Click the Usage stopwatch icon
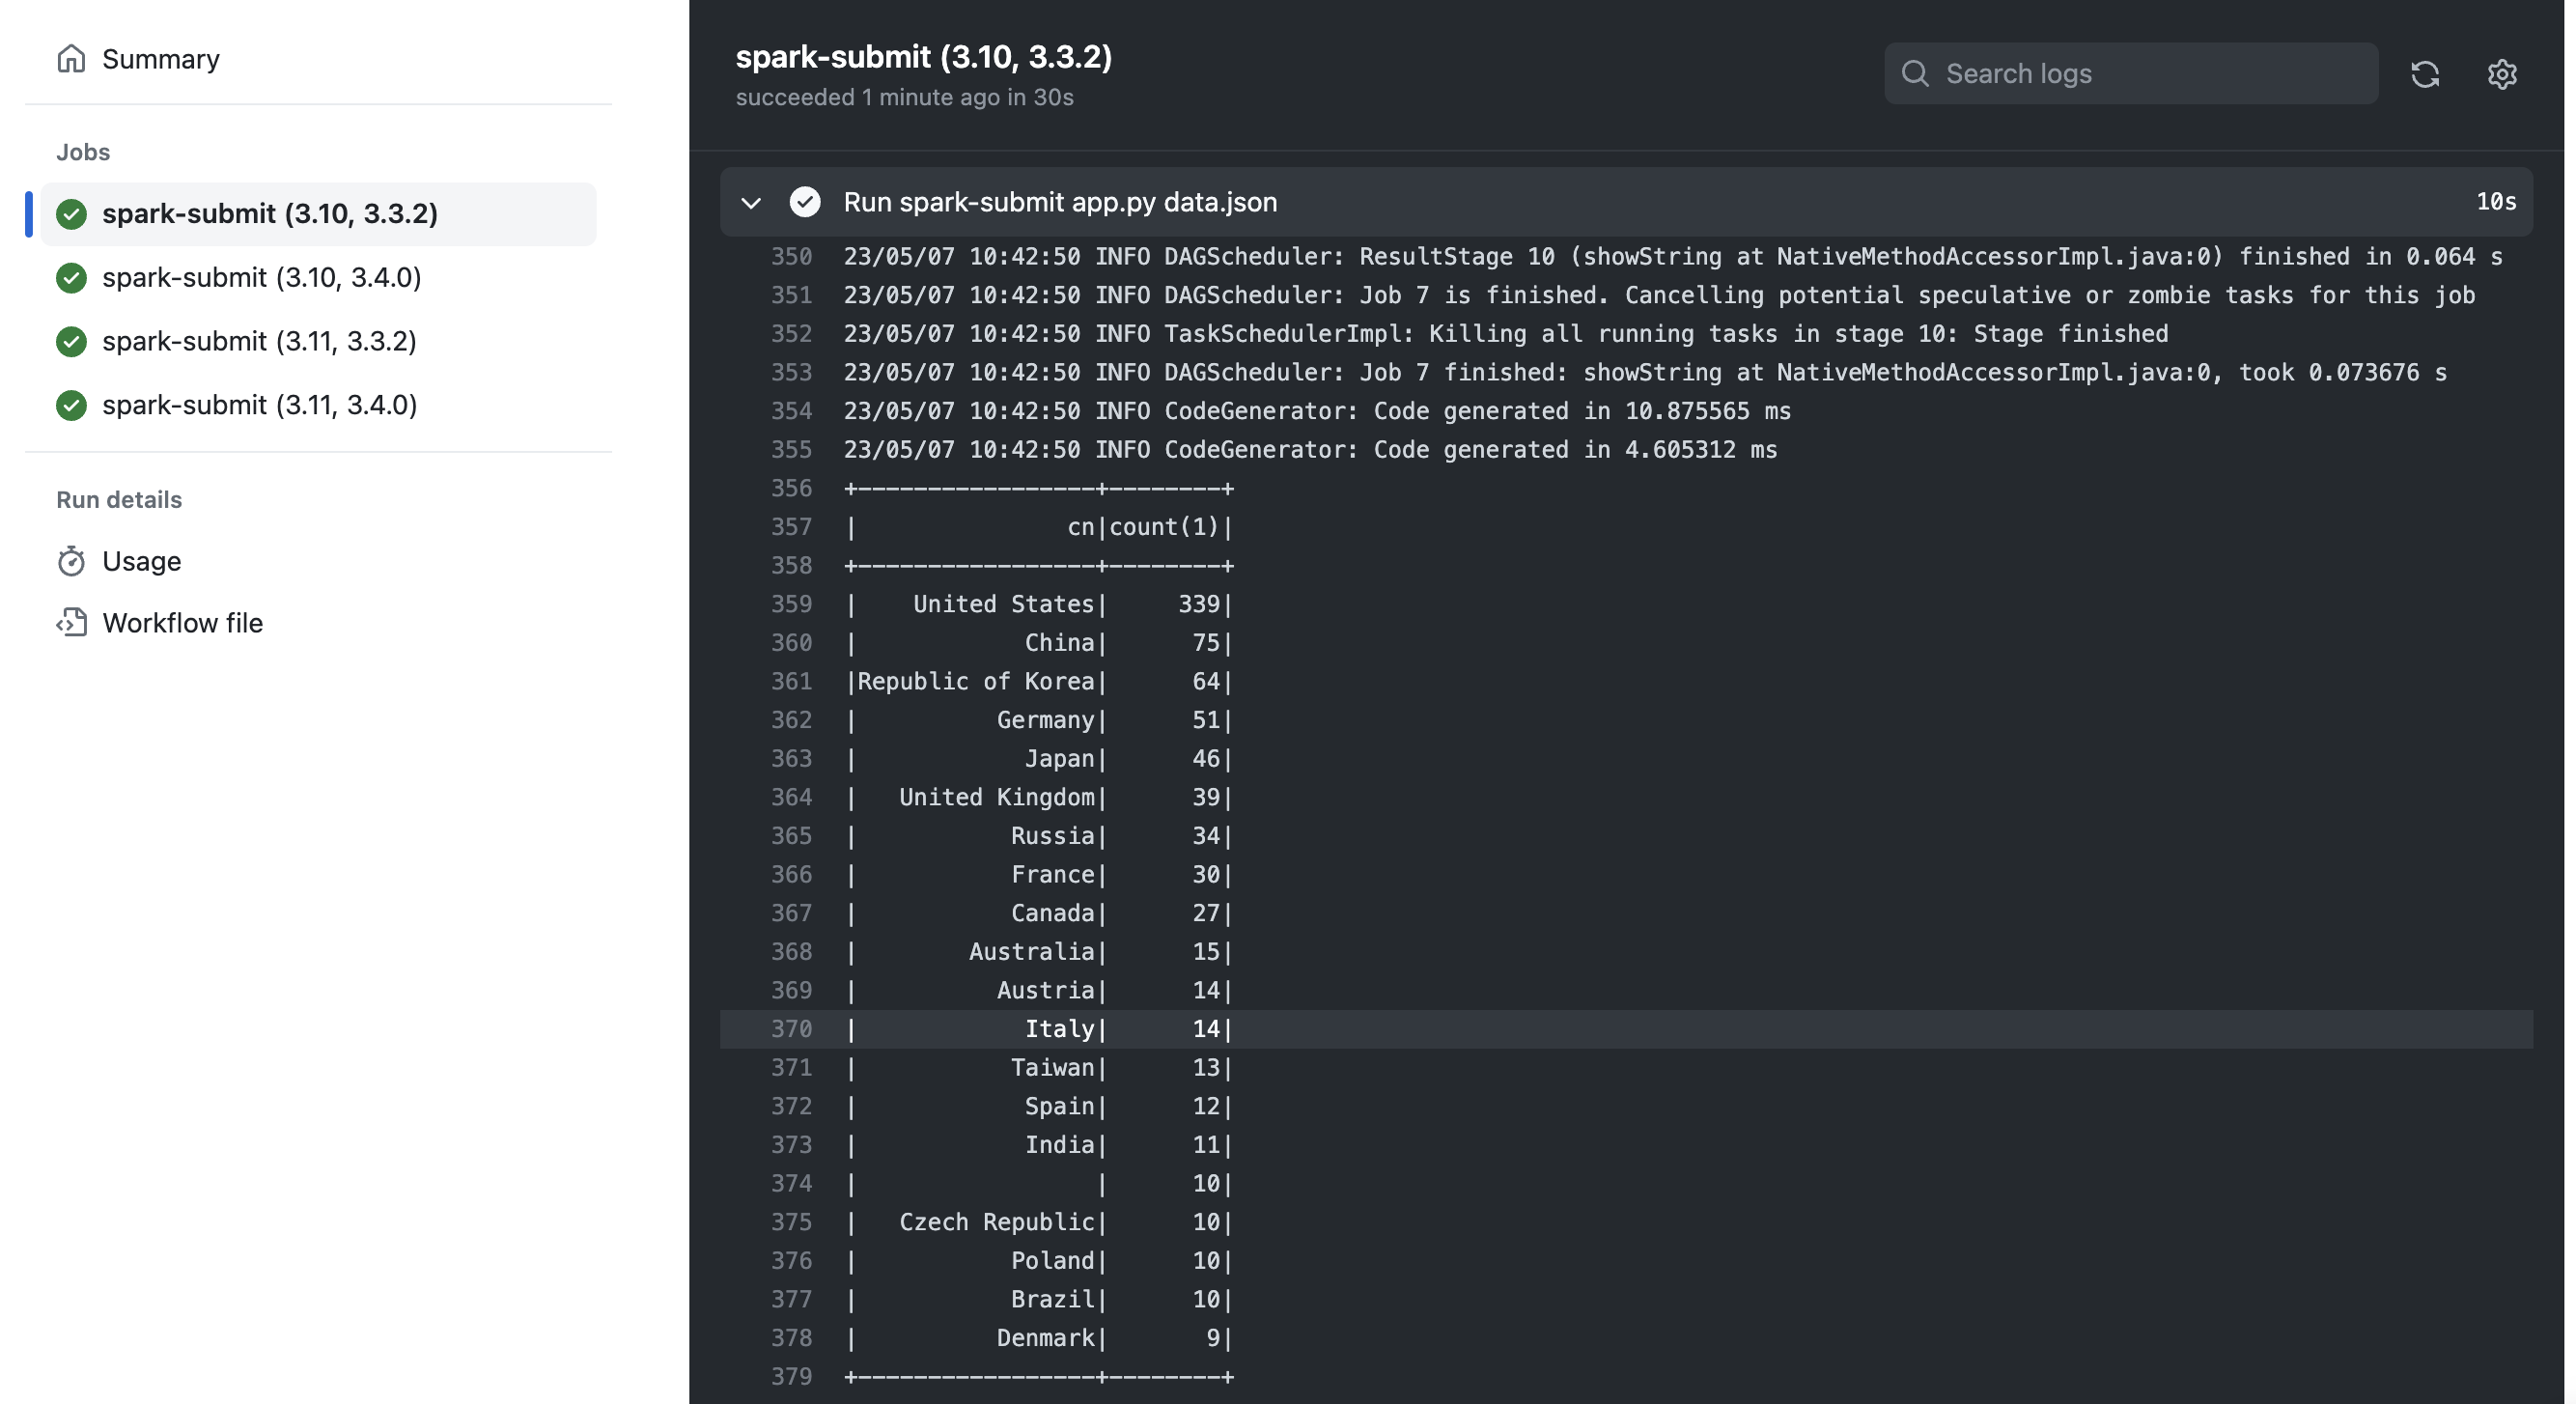 pos(71,561)
